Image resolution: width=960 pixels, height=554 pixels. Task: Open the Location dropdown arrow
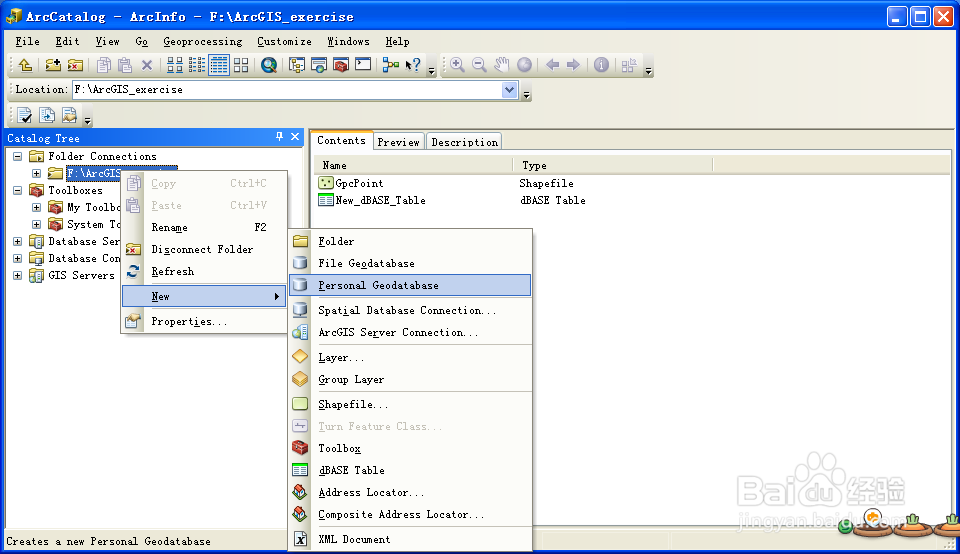(x=509, y=90)
